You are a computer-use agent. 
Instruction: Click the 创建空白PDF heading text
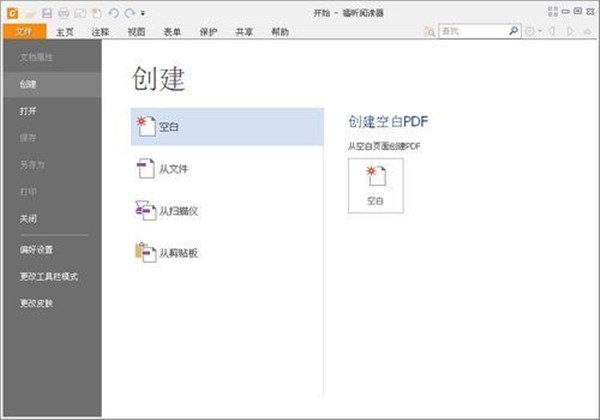388,122
